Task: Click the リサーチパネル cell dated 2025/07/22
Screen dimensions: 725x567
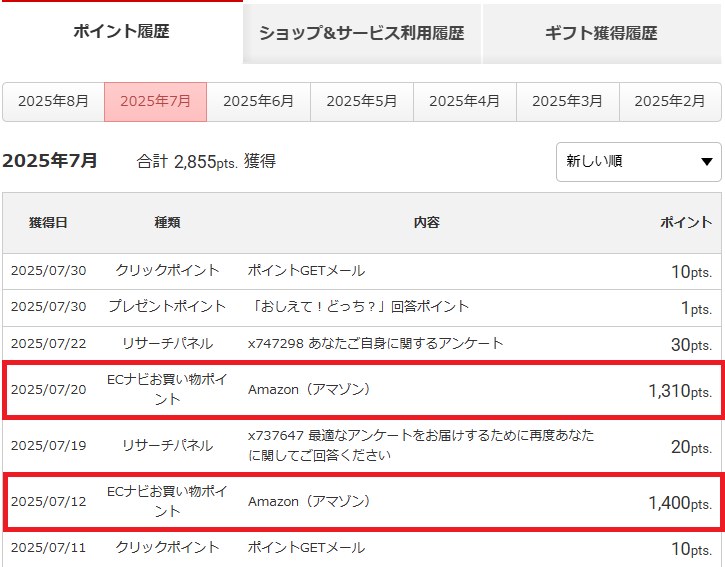Action: click(x=167, y=344)
